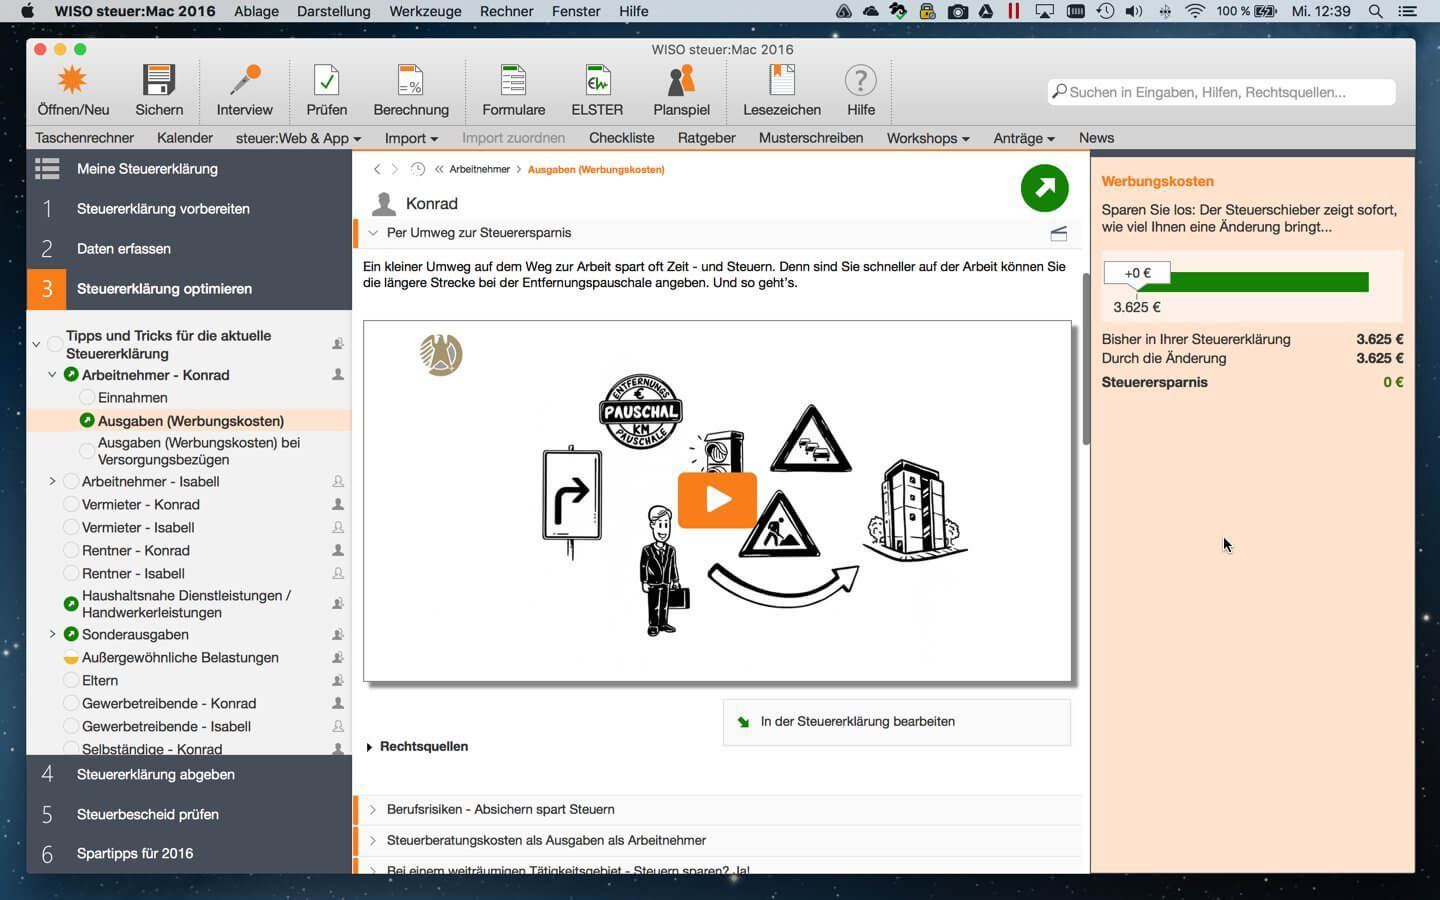This screenshot has width=1440, height=900.
Task: Open the Planspiel tool
Action: (x=681, y=81)
